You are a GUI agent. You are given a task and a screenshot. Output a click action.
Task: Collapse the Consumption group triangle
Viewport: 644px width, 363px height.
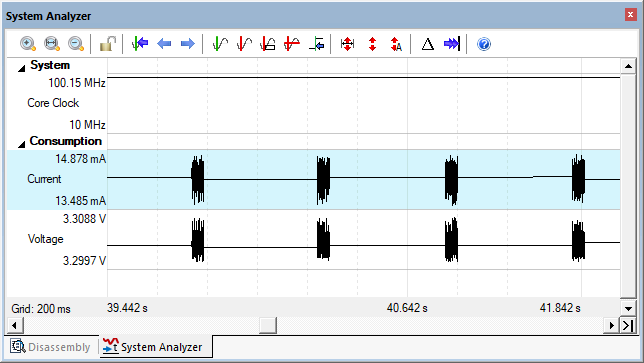(21, 144)
